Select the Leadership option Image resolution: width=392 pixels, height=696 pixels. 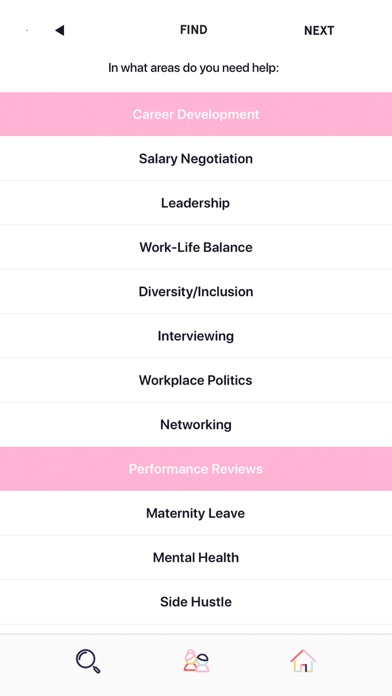coord(196,203)
